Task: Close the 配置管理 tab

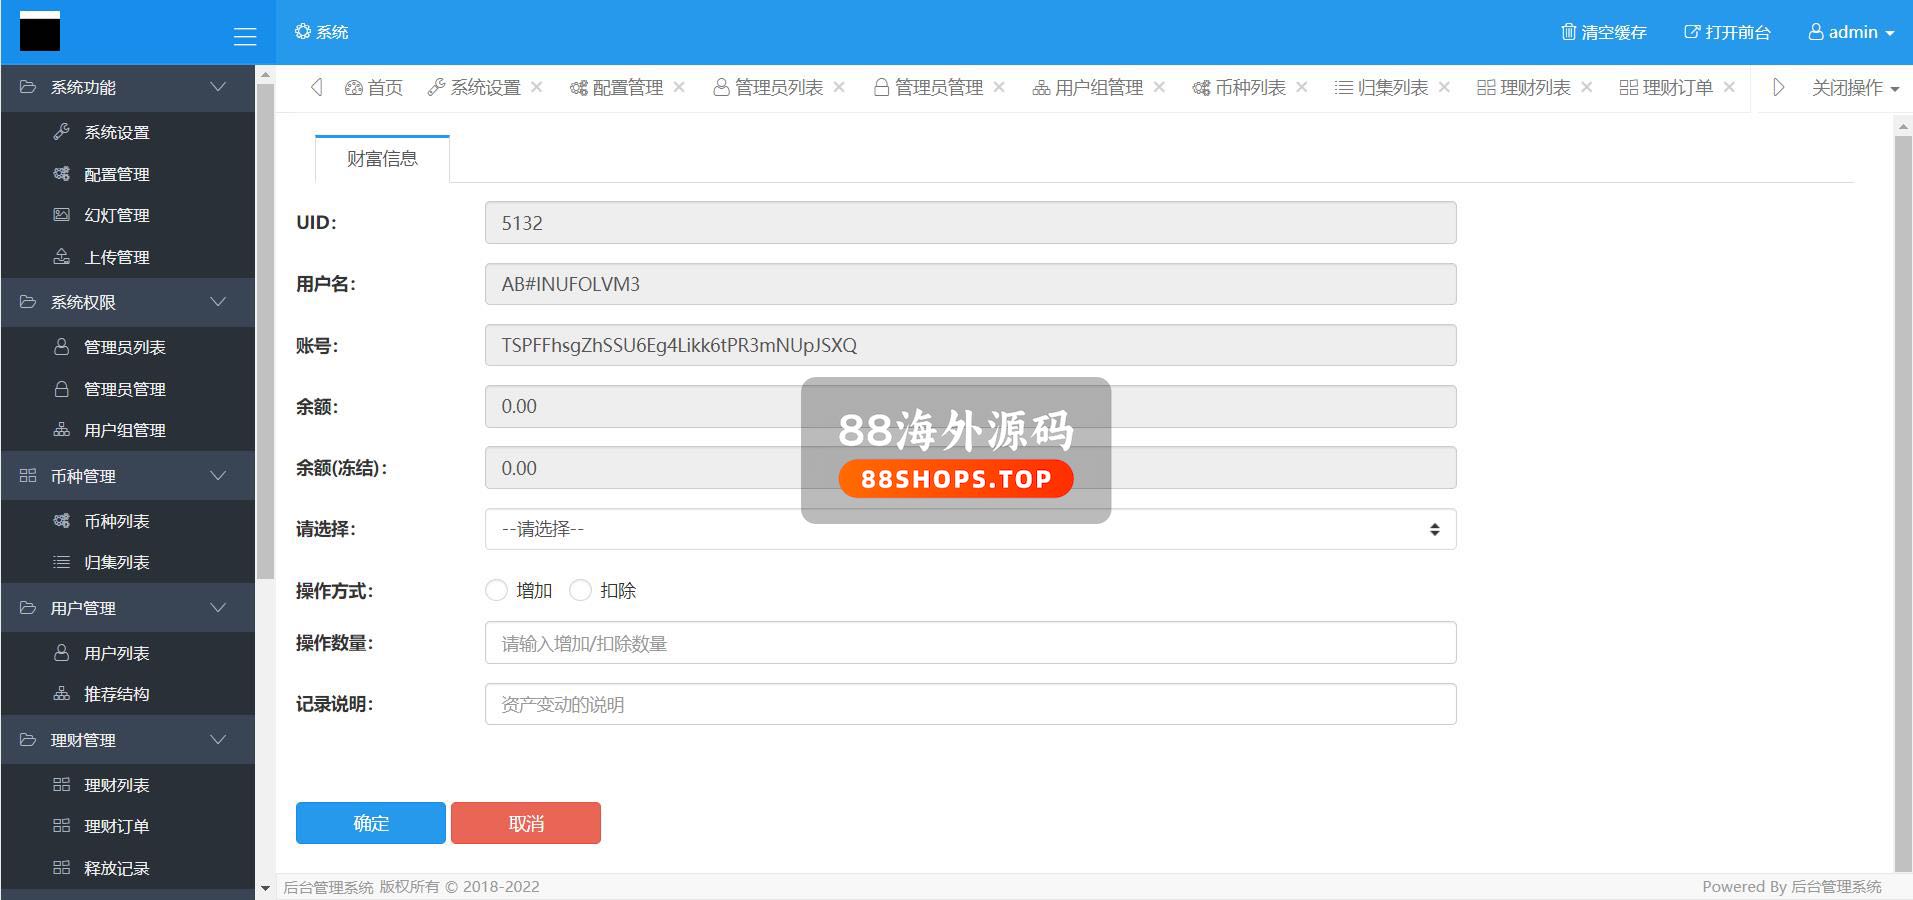Action: (x=679, y=87)
